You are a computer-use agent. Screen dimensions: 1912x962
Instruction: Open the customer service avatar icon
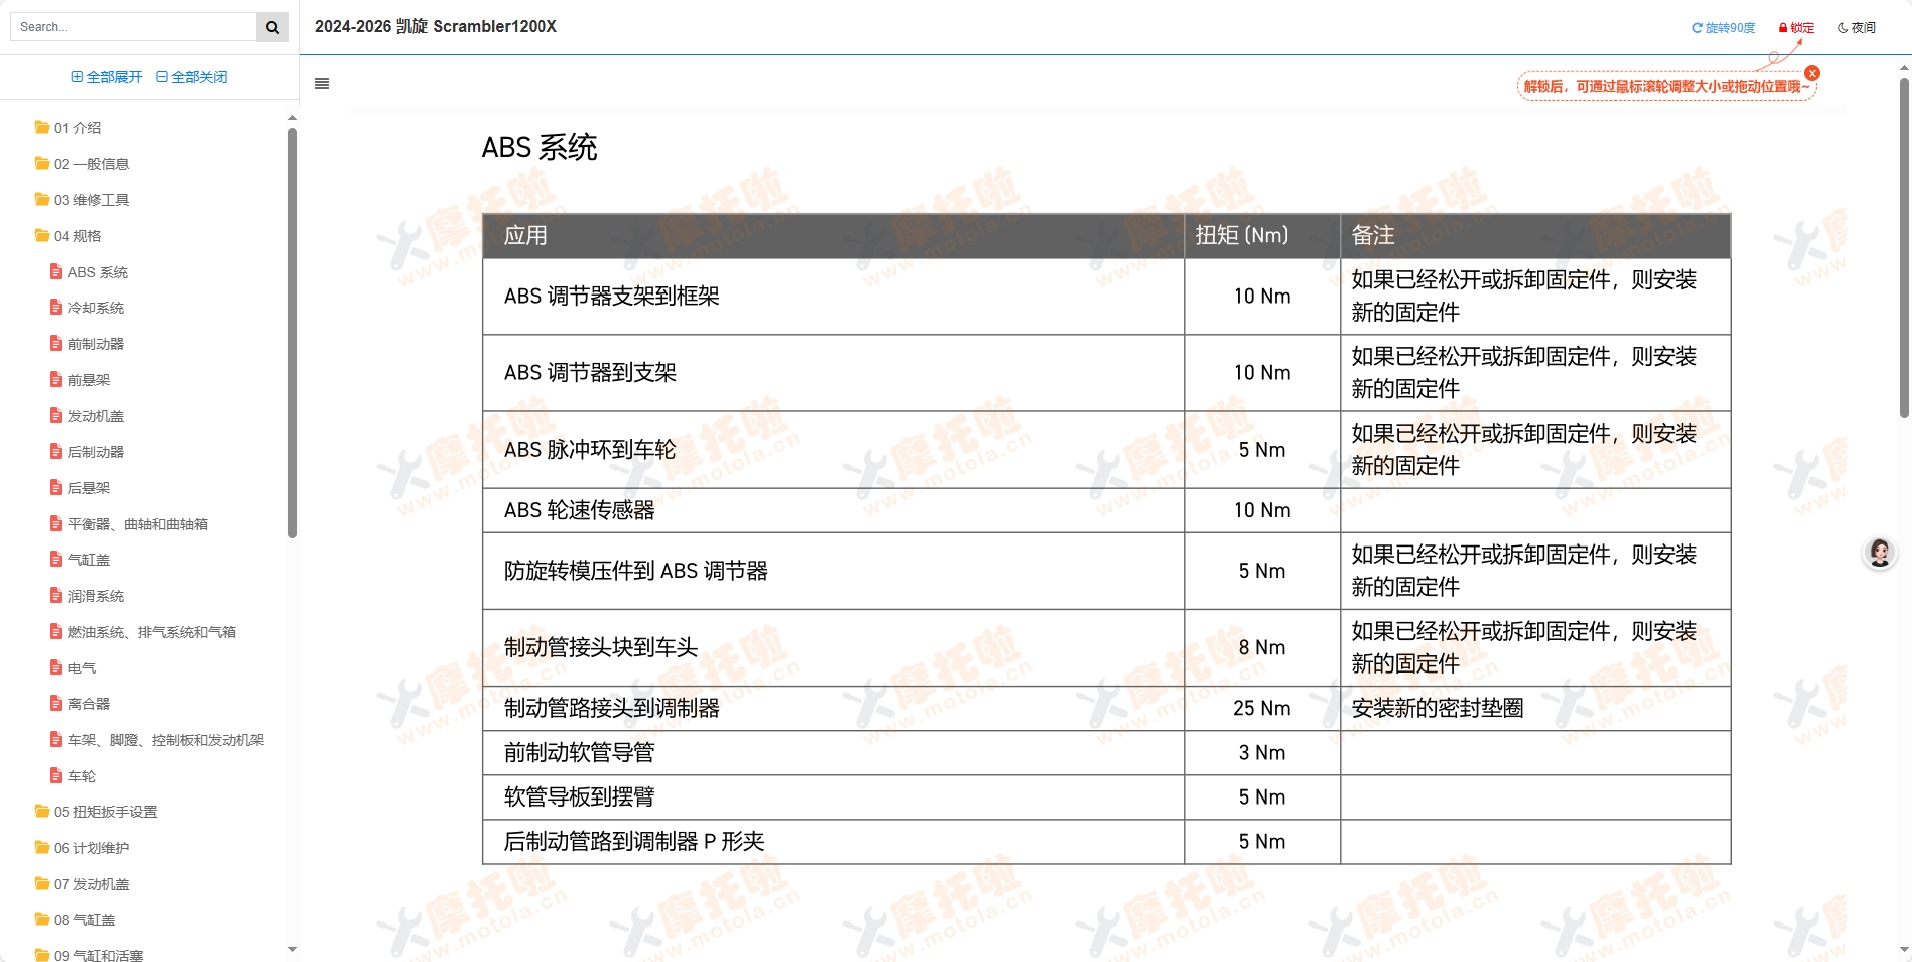tap(1880, 552)
